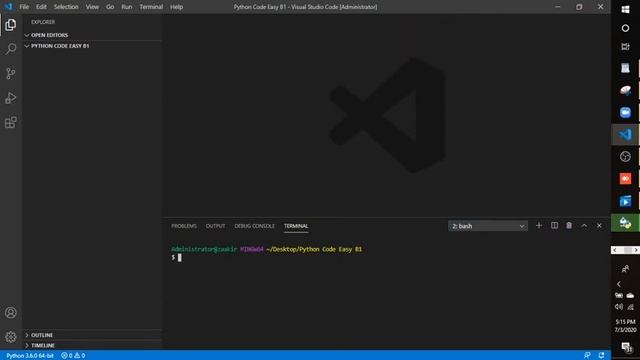Open Zoom app in taskbar
The image size is (640, 360).
(x=625, y=112)
